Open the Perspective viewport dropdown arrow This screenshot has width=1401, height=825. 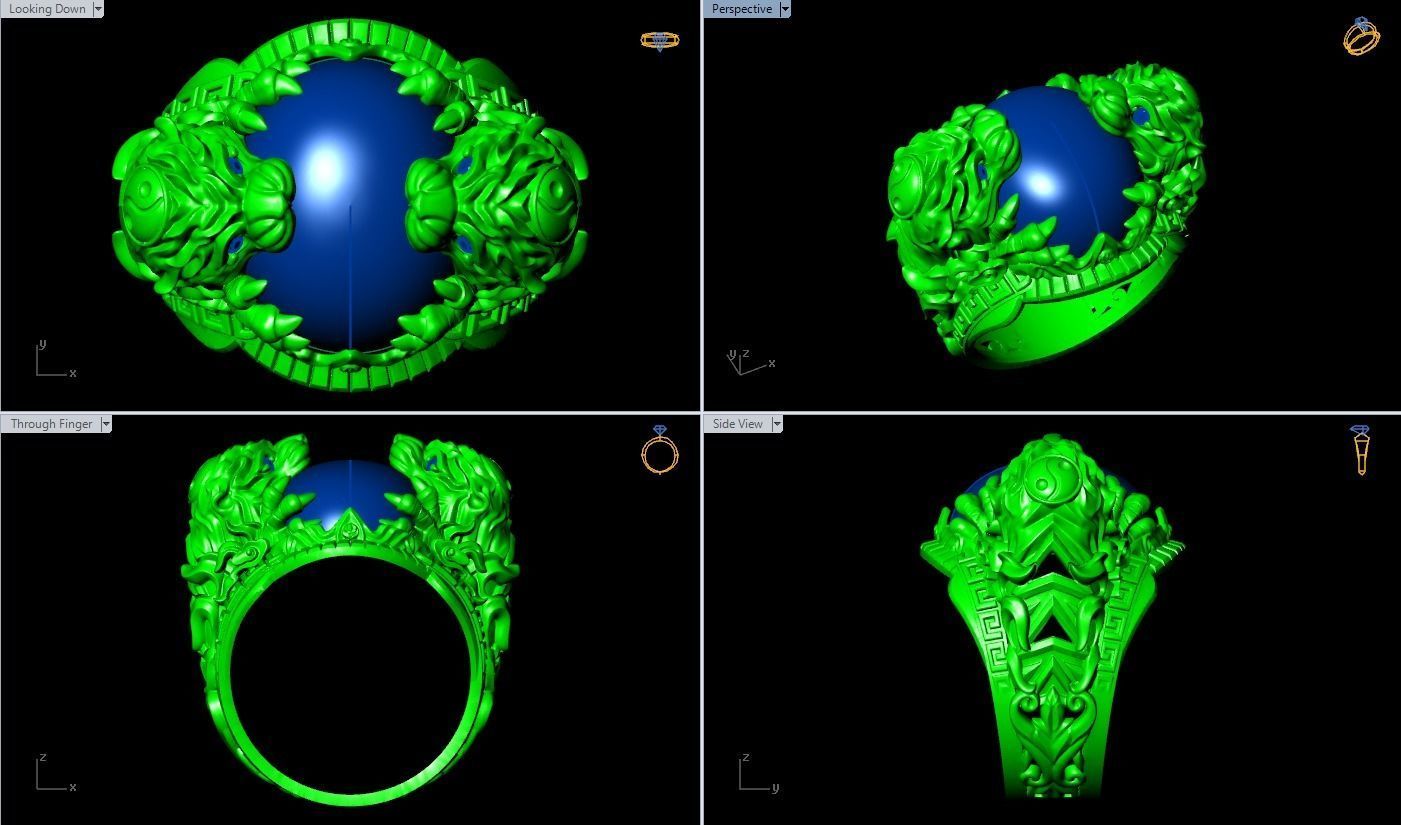[785, 9]
